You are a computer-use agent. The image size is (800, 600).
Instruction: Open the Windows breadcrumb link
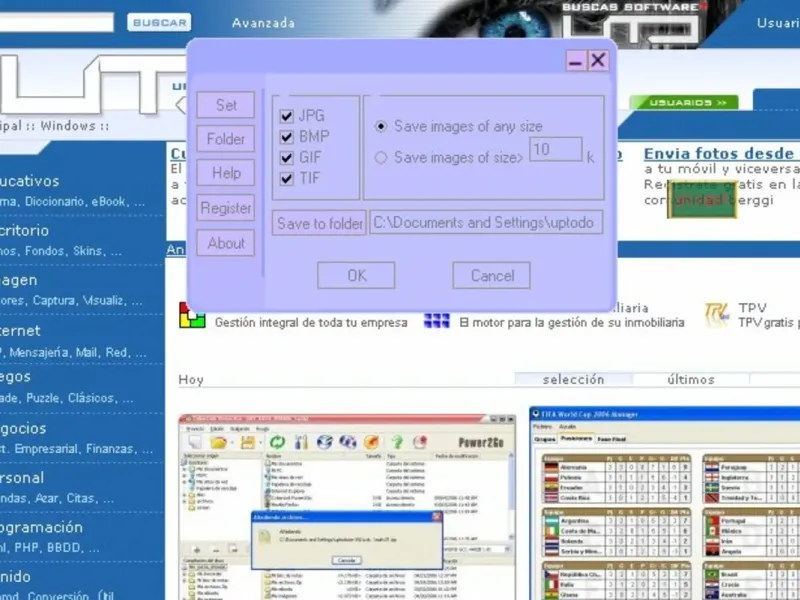click(x=68, y=126)
